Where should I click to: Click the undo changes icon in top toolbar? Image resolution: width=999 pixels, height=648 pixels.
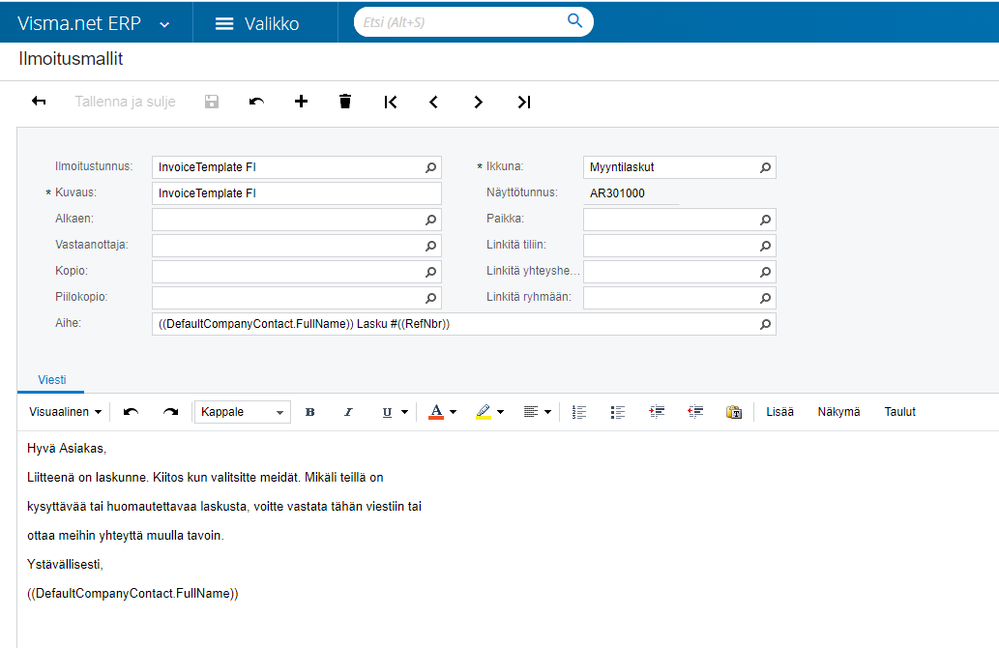point(256,101)
